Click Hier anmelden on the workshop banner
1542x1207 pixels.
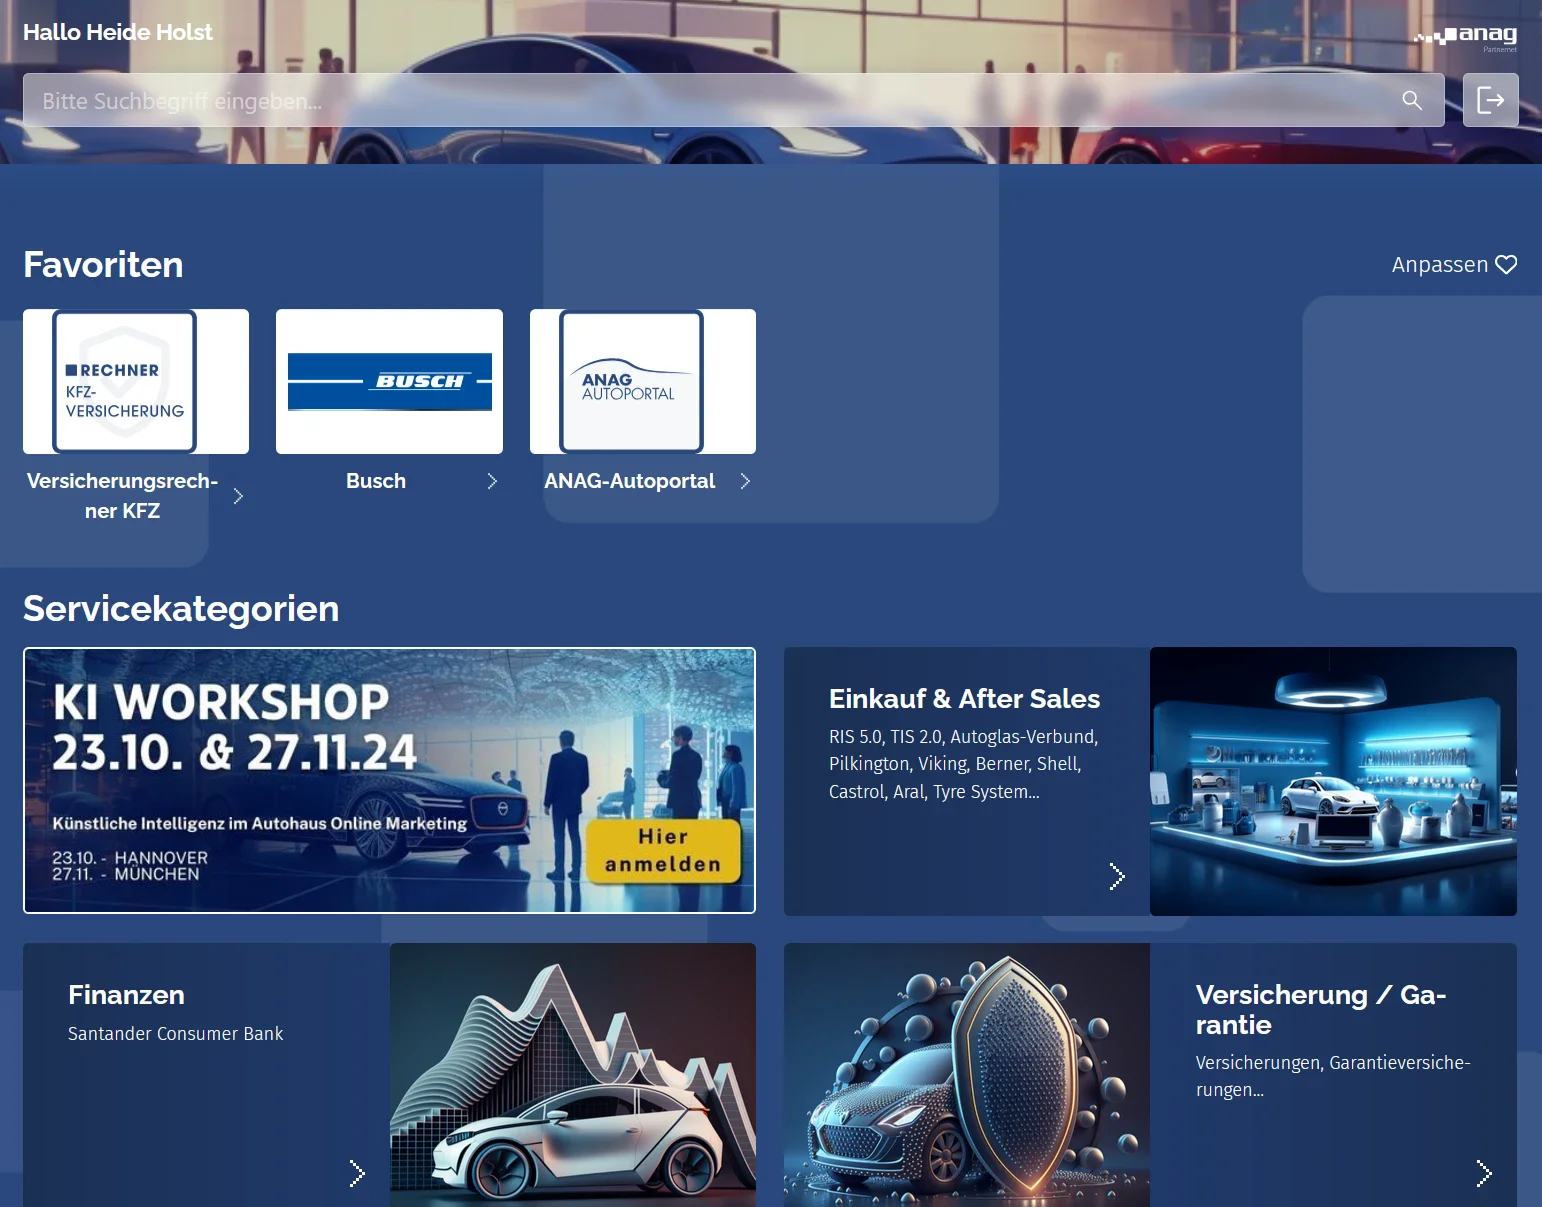[663, 850]
